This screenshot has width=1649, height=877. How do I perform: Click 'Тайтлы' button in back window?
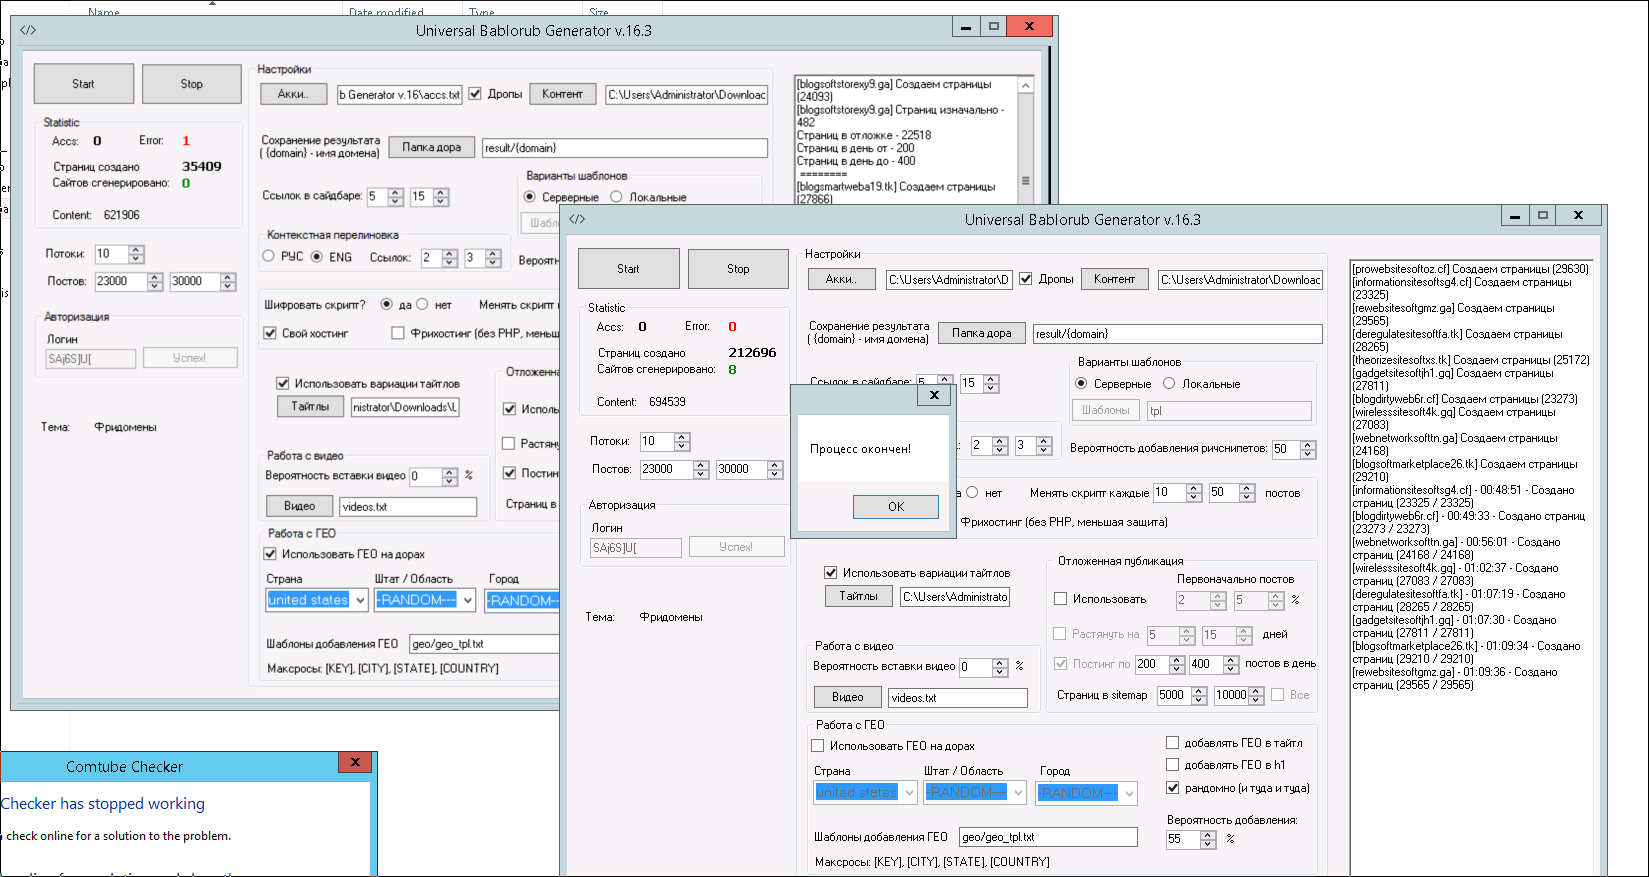[310, 406]
